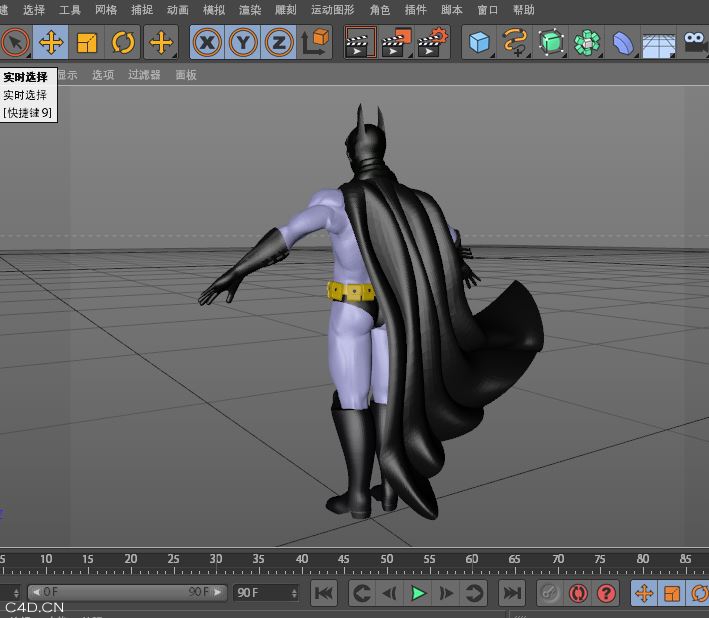The image size is (709, 618).
Task: Add a Cube primitive object
Action: coord(479,43)
